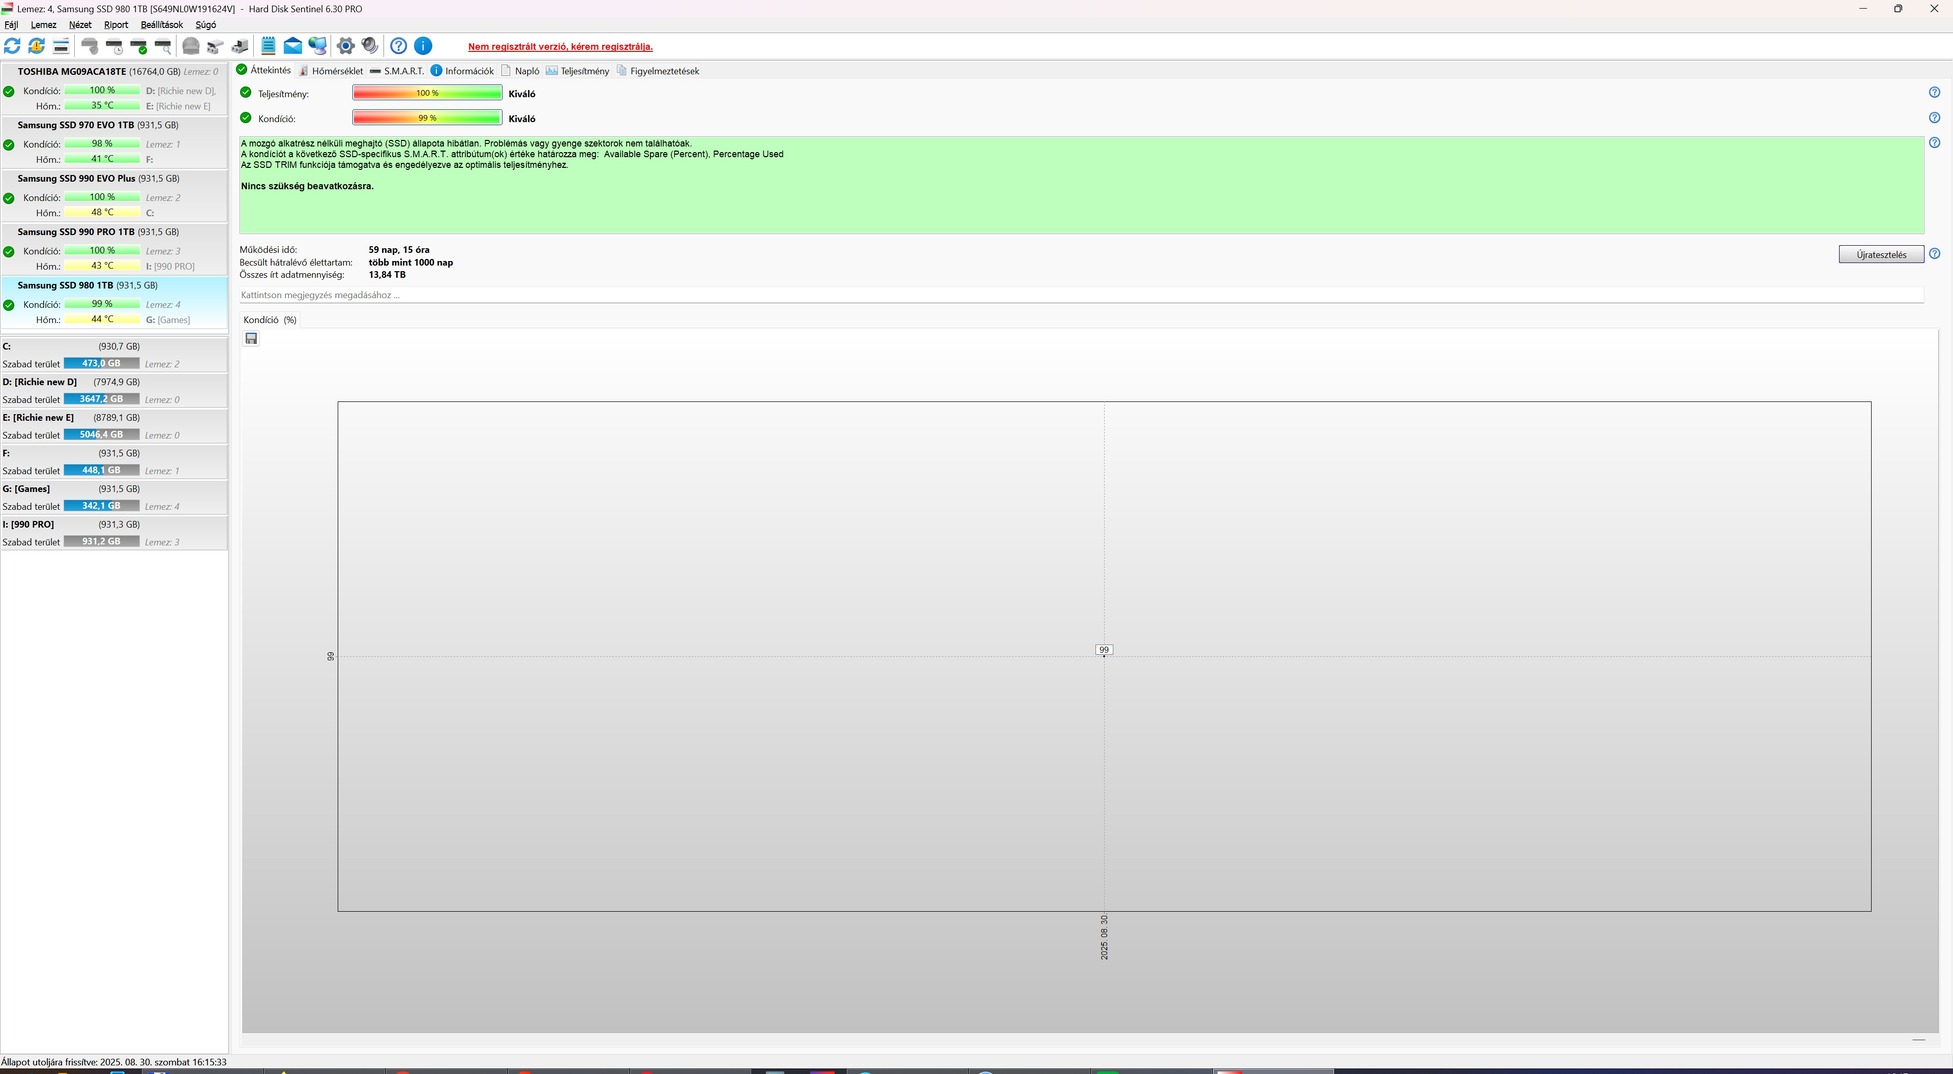This screenshot has width=1953, height=1074.
Task: Switch to the Információk tab
Action: (x=462, y=71)
